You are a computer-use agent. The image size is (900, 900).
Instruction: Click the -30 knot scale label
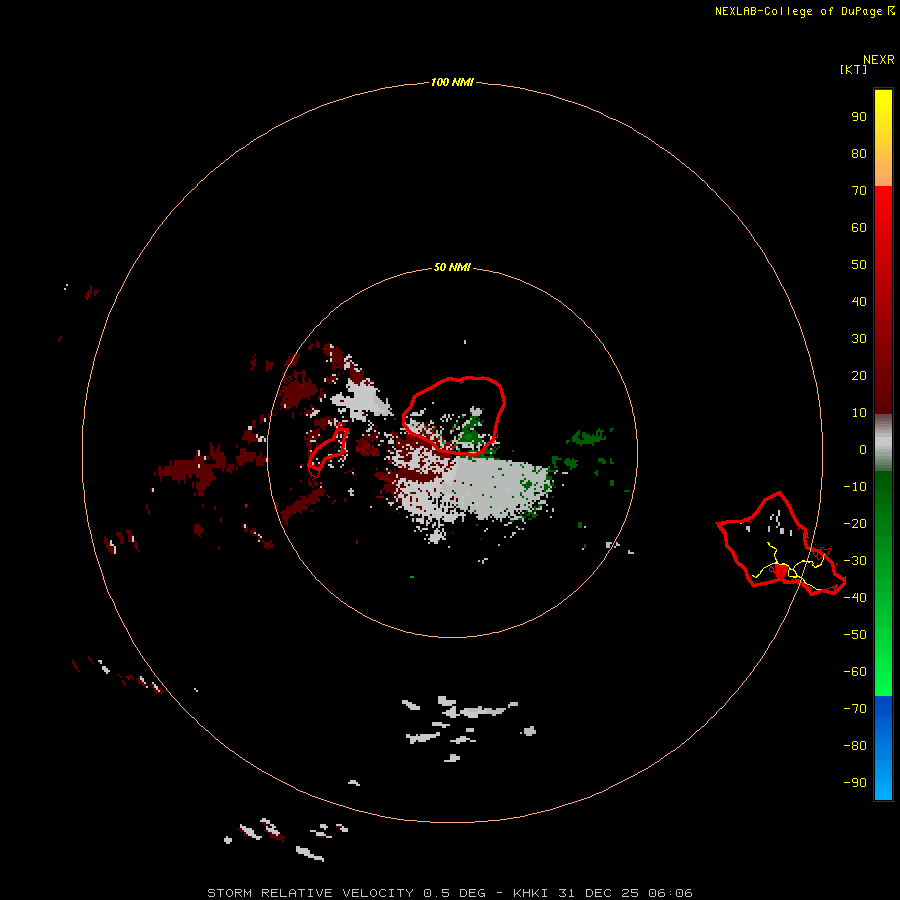point(855,561)
